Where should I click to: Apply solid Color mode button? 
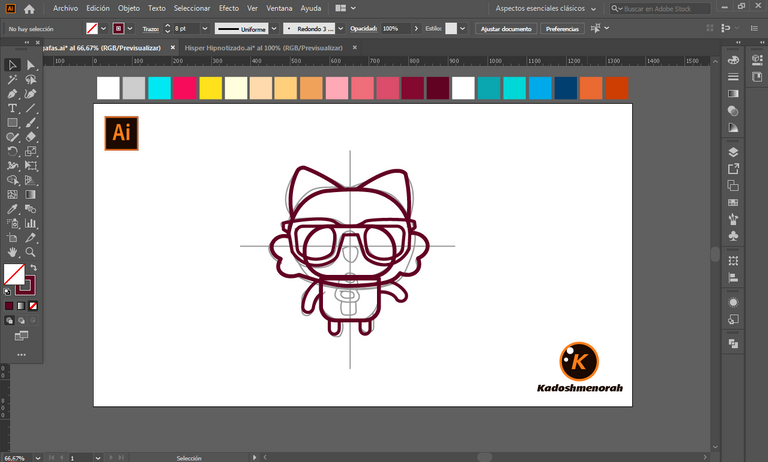pos(9,306)
